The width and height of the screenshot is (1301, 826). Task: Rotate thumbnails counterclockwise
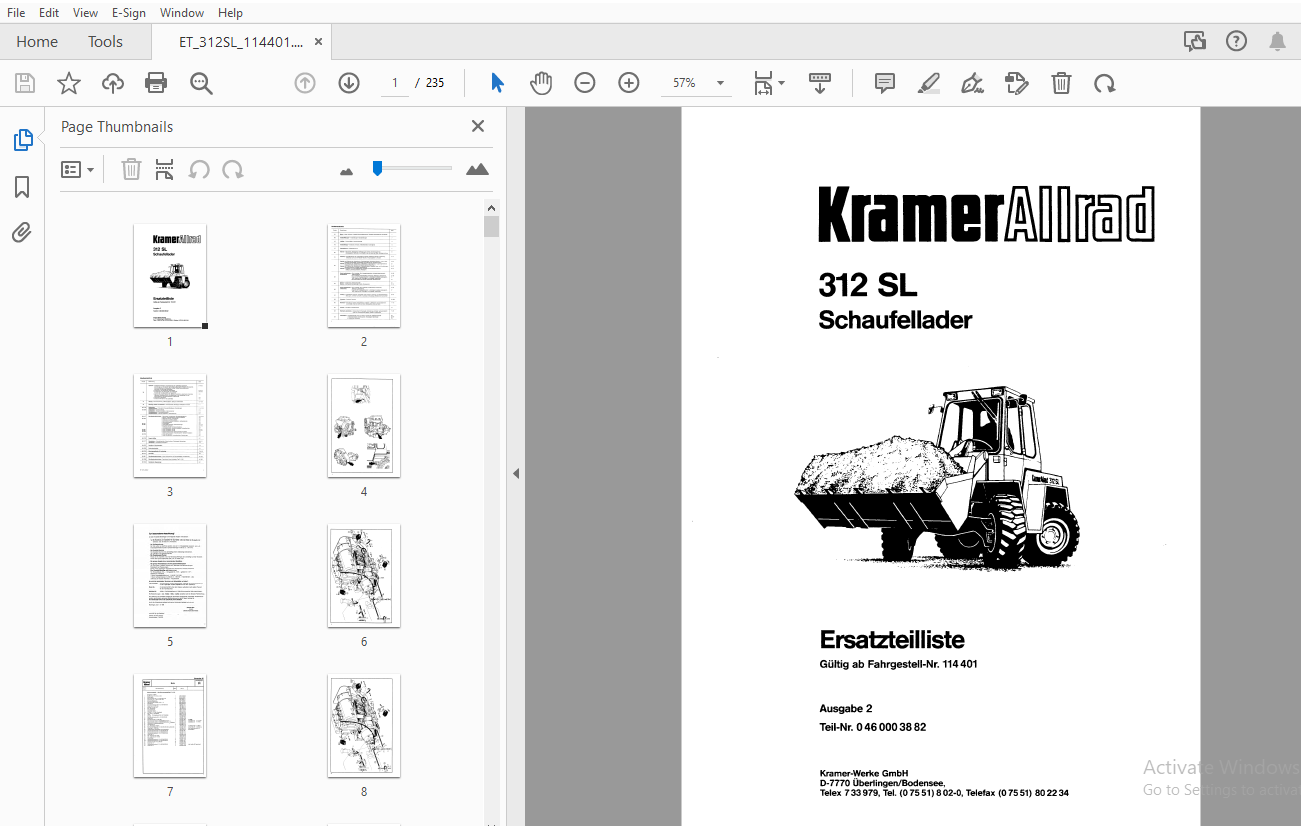(x=199, y=169)
